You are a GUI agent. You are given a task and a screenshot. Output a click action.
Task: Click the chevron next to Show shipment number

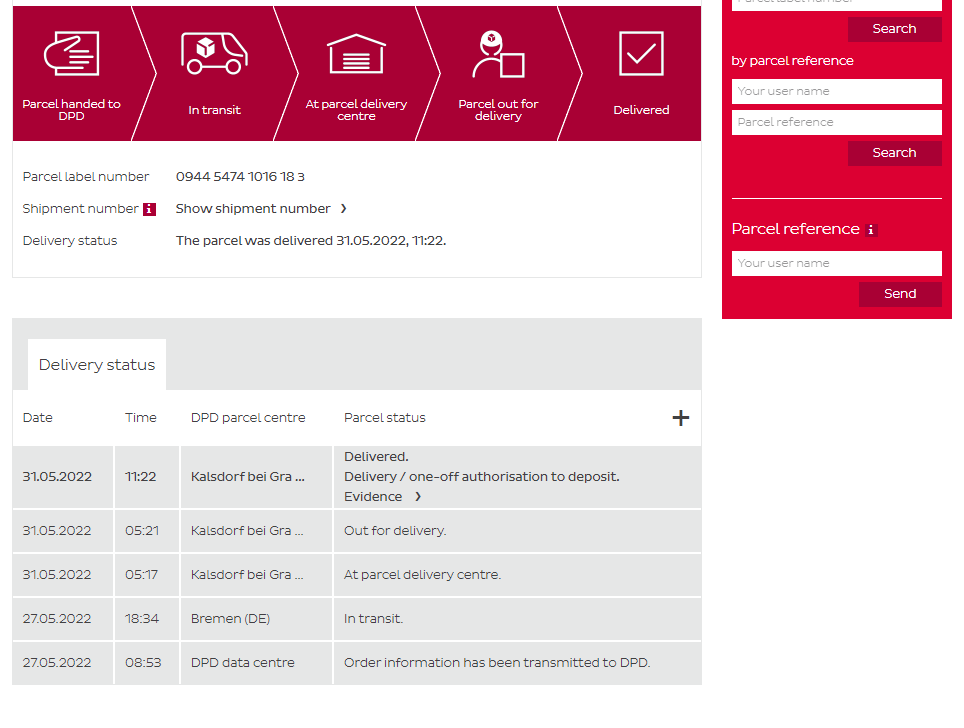[x=344, y=209]
